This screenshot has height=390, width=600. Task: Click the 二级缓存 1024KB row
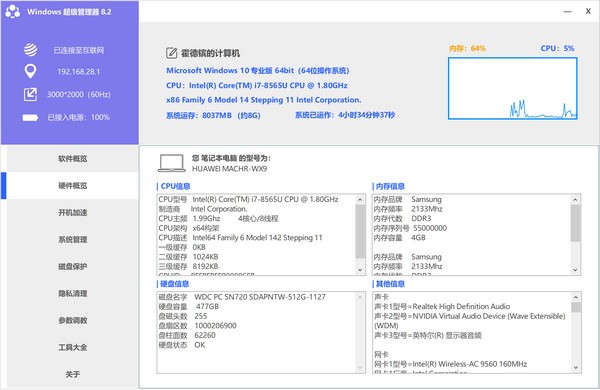click(x=188, y=257)
